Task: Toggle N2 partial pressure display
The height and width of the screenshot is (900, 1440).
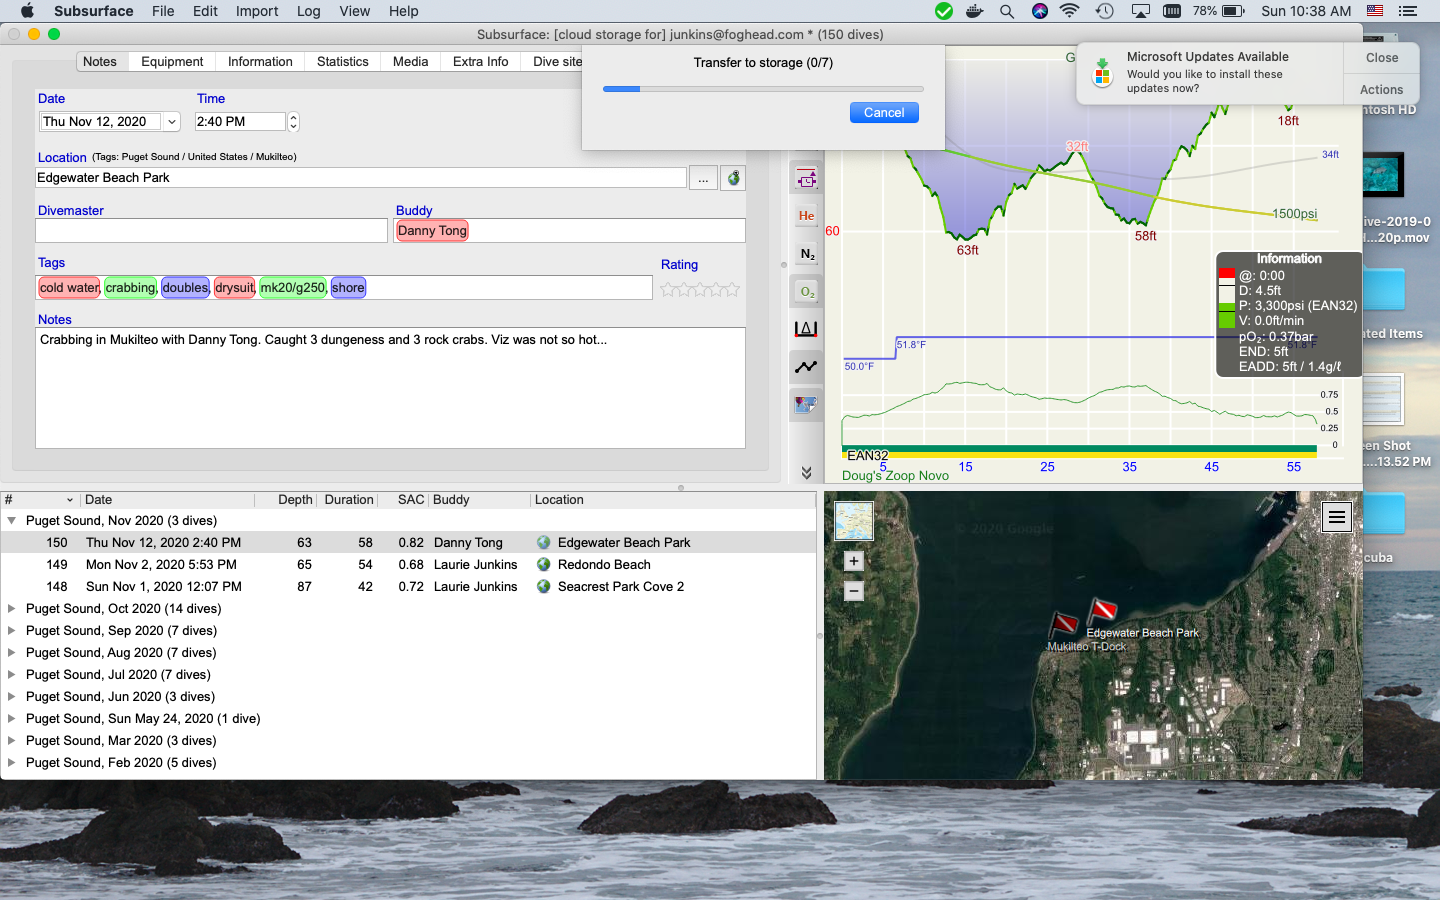Action: [x=806, y=253]
